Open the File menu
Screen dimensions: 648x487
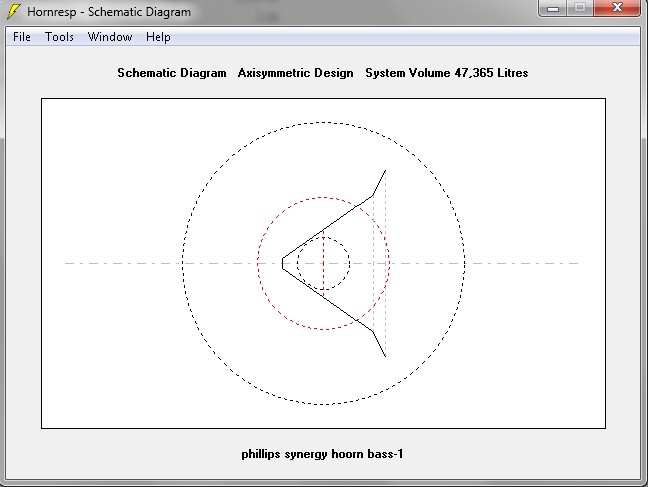click(22, 37)
